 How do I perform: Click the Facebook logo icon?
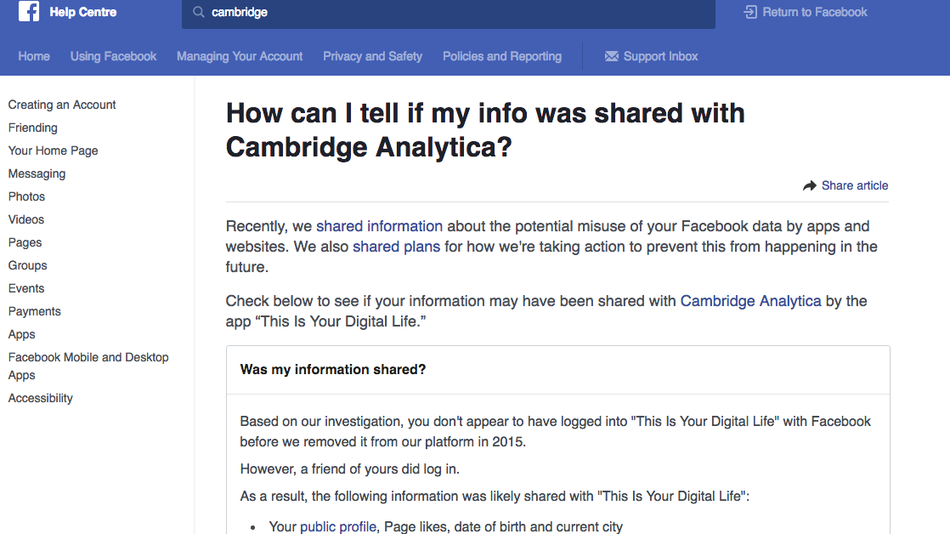[28, 11]
